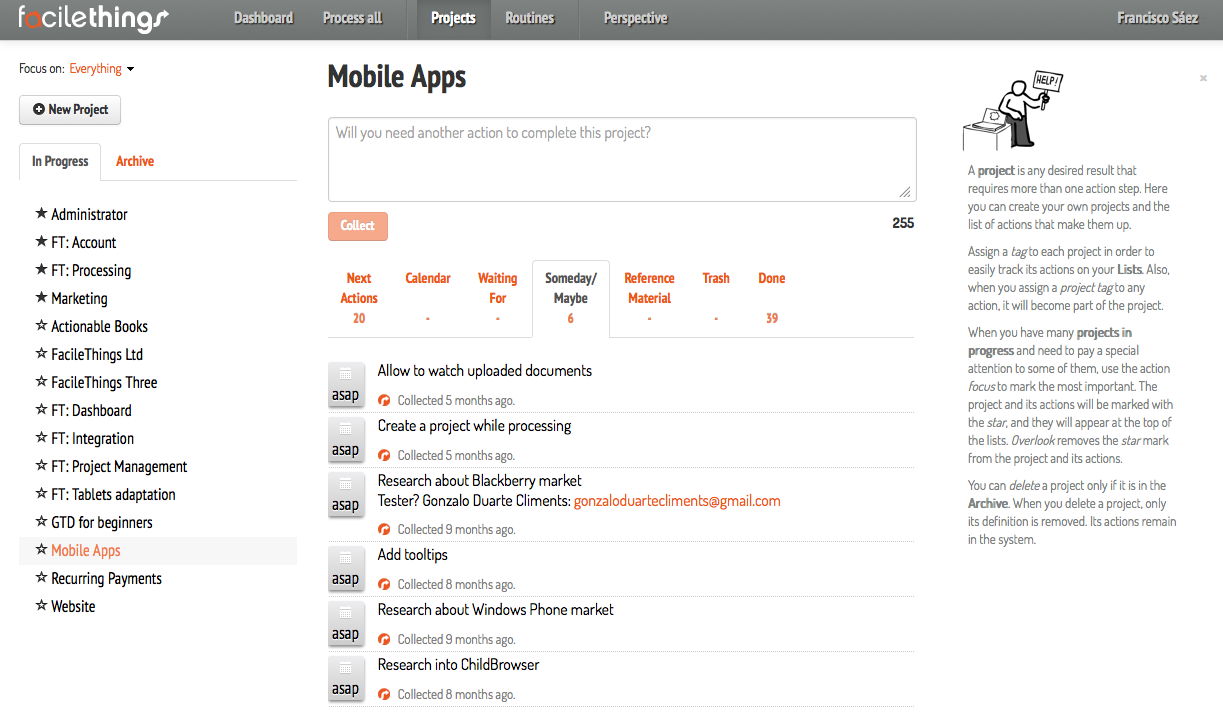Toggle star on Recurring Payments project
Image resolution: width=1223 pixels, height=720 pixels.
41,578
